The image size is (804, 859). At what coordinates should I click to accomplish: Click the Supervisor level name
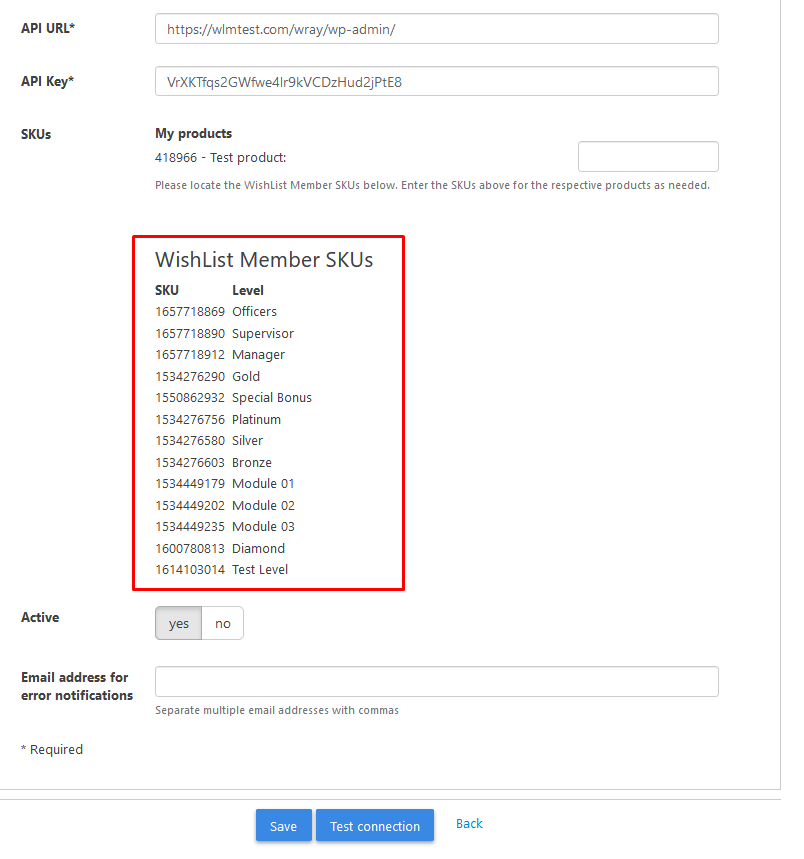263,333
